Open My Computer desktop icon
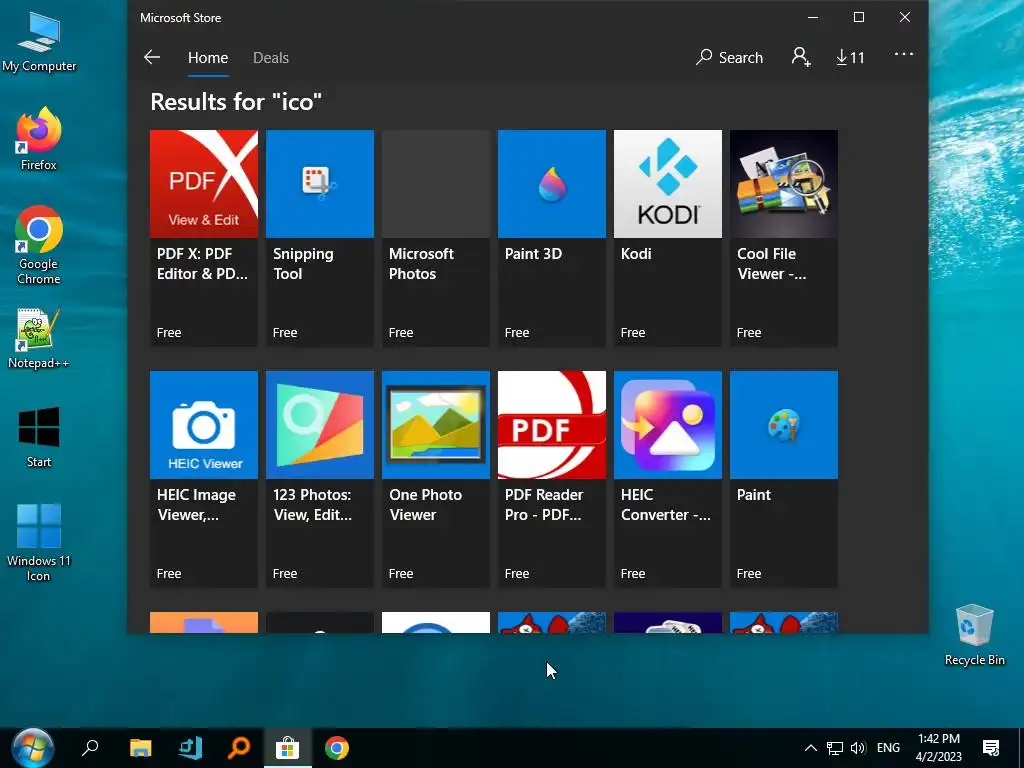 (39, 41)
